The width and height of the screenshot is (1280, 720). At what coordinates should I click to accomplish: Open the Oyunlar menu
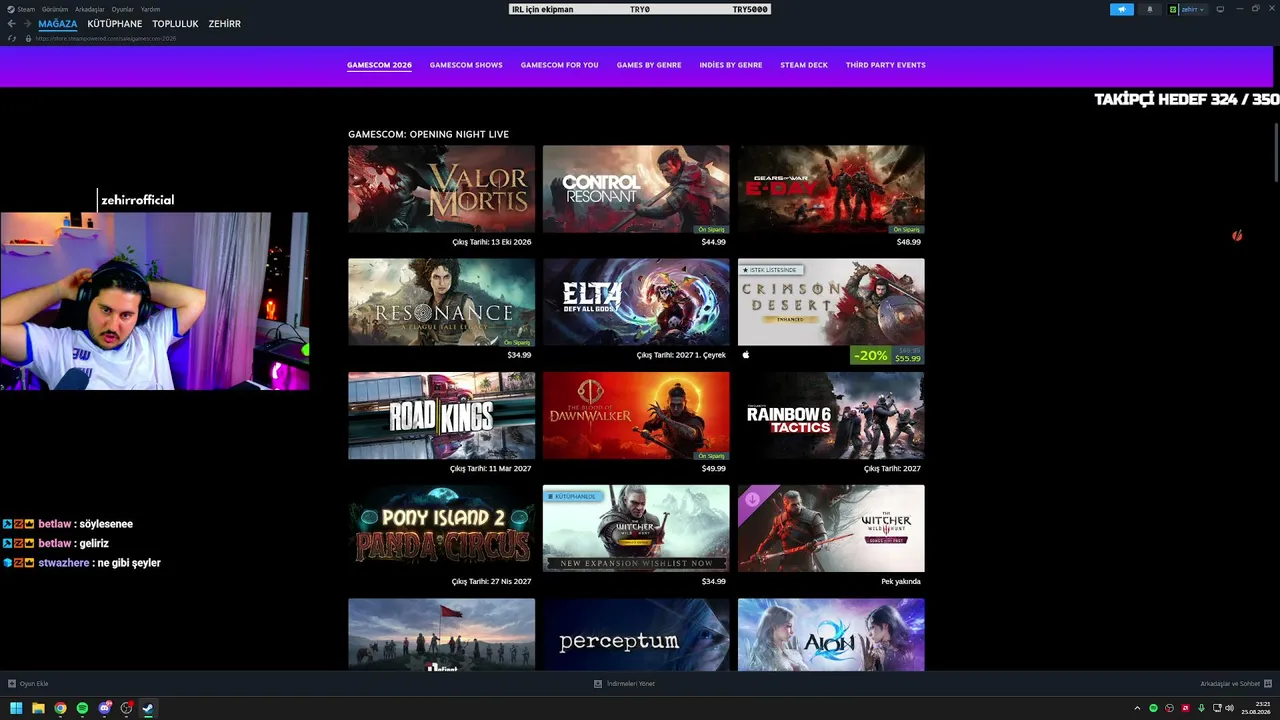pyautogui.click(x=123, y=9)
